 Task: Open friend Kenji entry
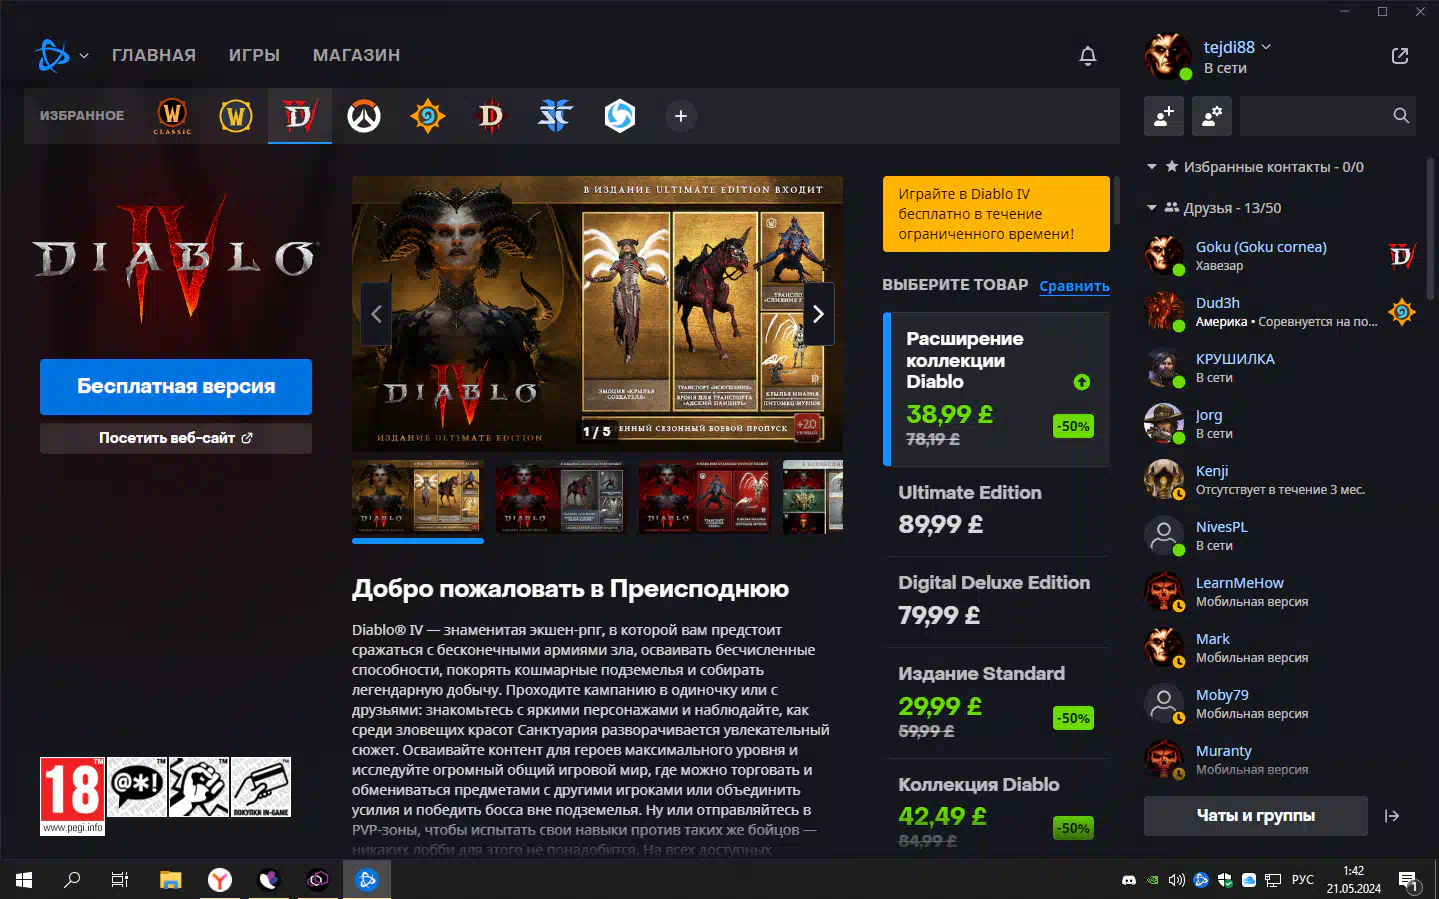[x=1282, y=480]
